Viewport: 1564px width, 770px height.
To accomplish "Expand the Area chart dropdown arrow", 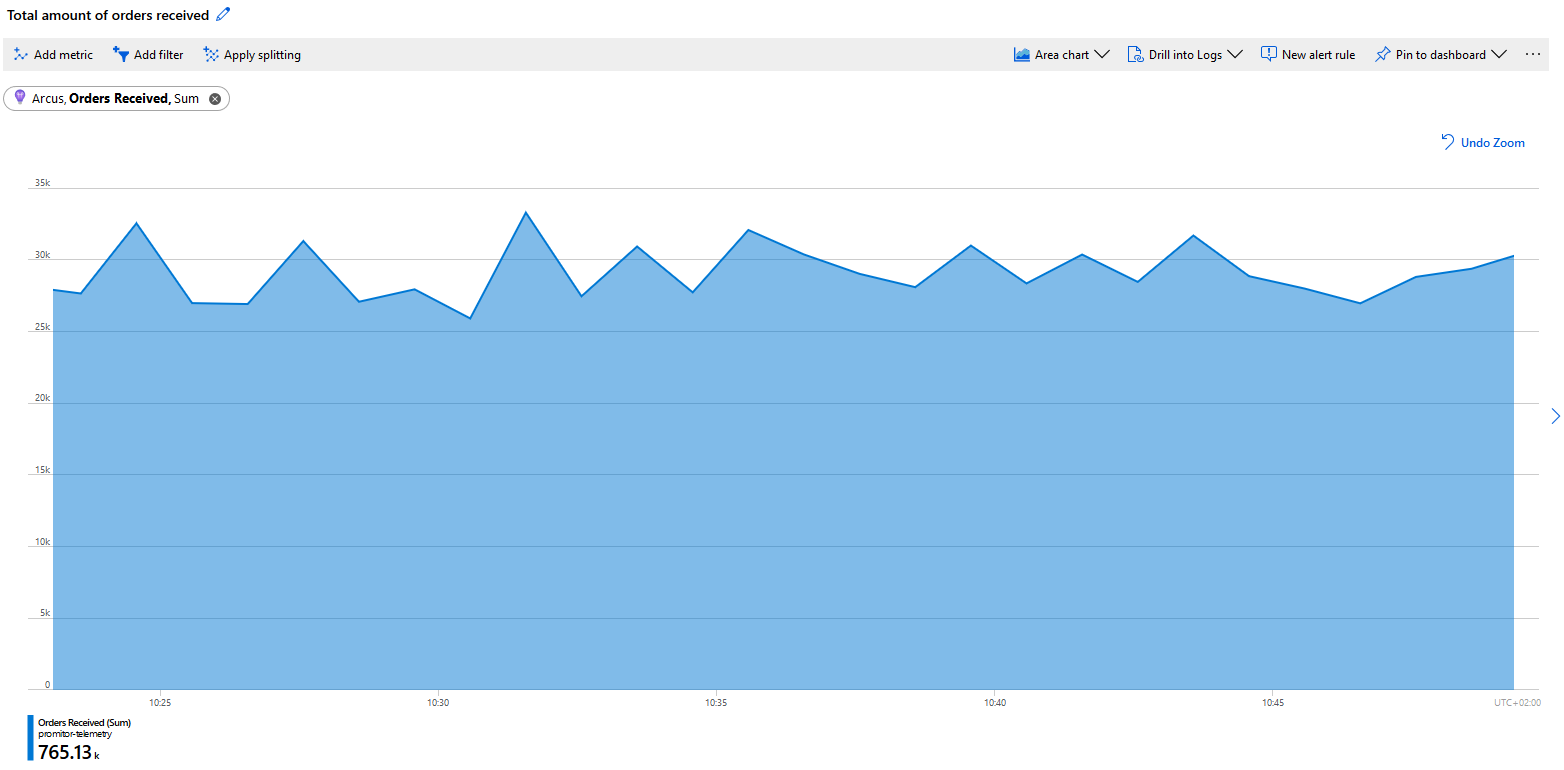I will (1102, 55).
